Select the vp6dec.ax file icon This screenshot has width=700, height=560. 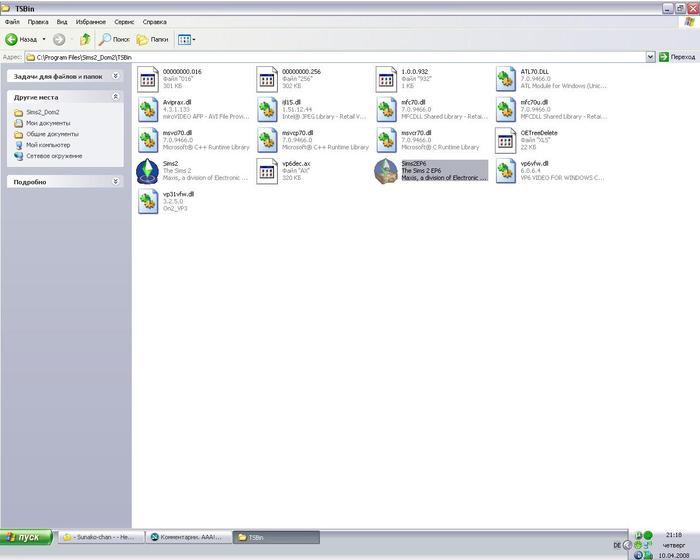pos(267,171)
